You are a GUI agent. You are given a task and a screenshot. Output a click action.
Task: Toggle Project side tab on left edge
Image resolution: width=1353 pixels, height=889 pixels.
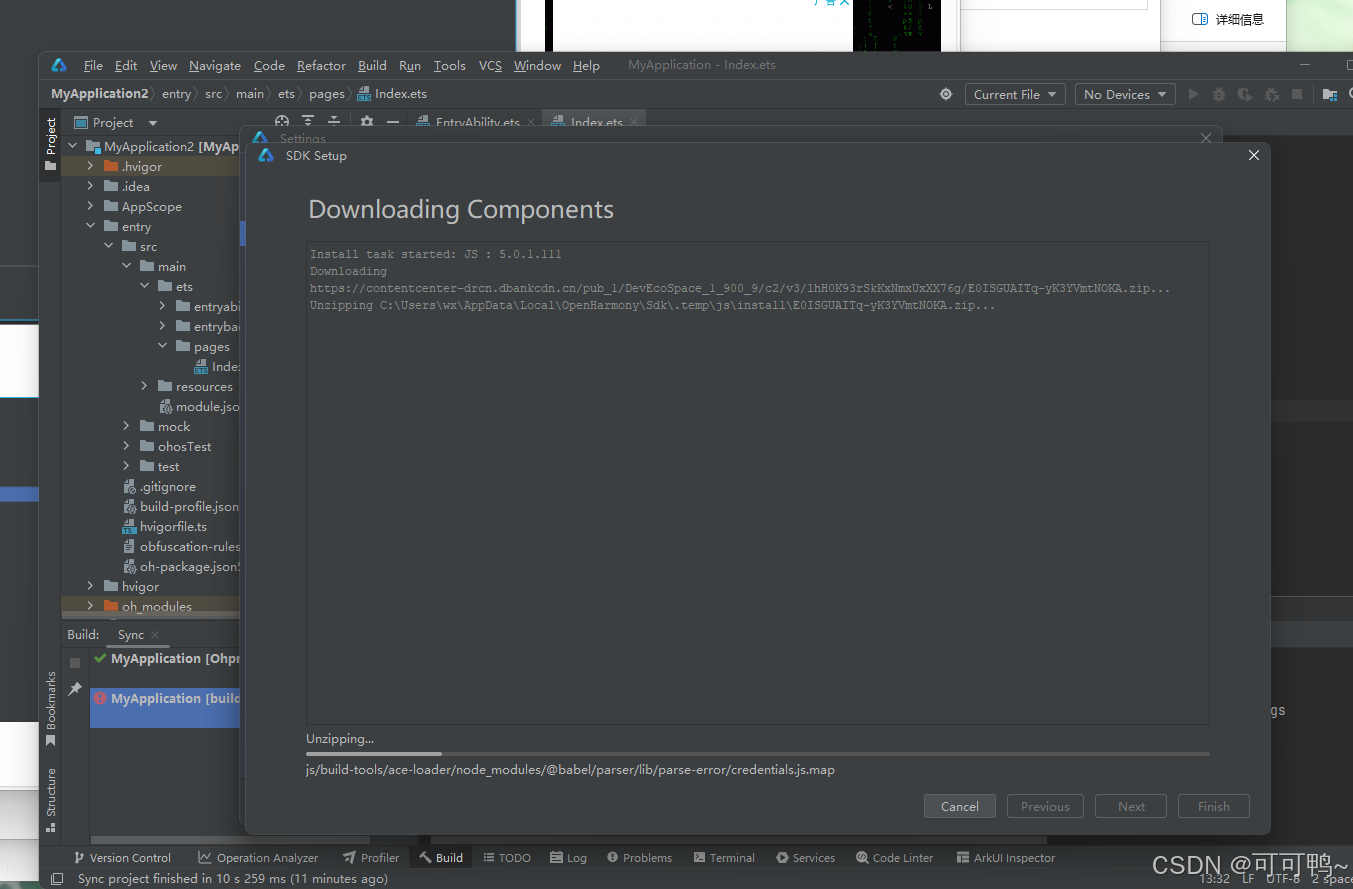pyautogui.click(x=50, y=145)
